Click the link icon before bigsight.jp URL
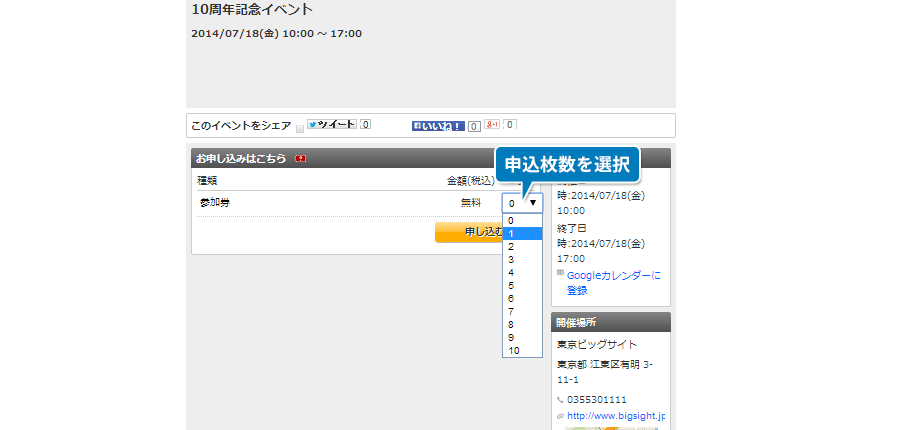Screen dimensions: 910x430 point(560,416)
